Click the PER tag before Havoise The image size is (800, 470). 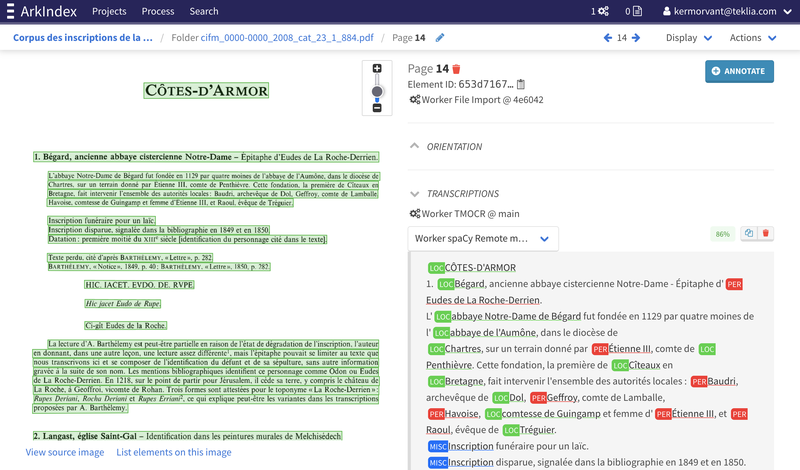coord(436,414)
